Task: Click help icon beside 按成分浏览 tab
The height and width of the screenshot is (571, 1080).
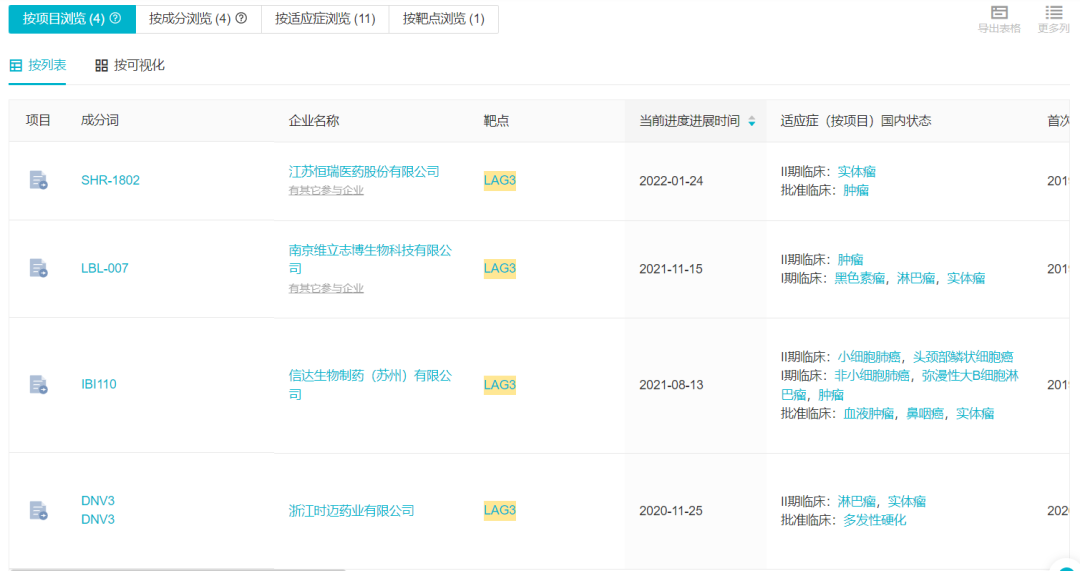Action: 241,18
